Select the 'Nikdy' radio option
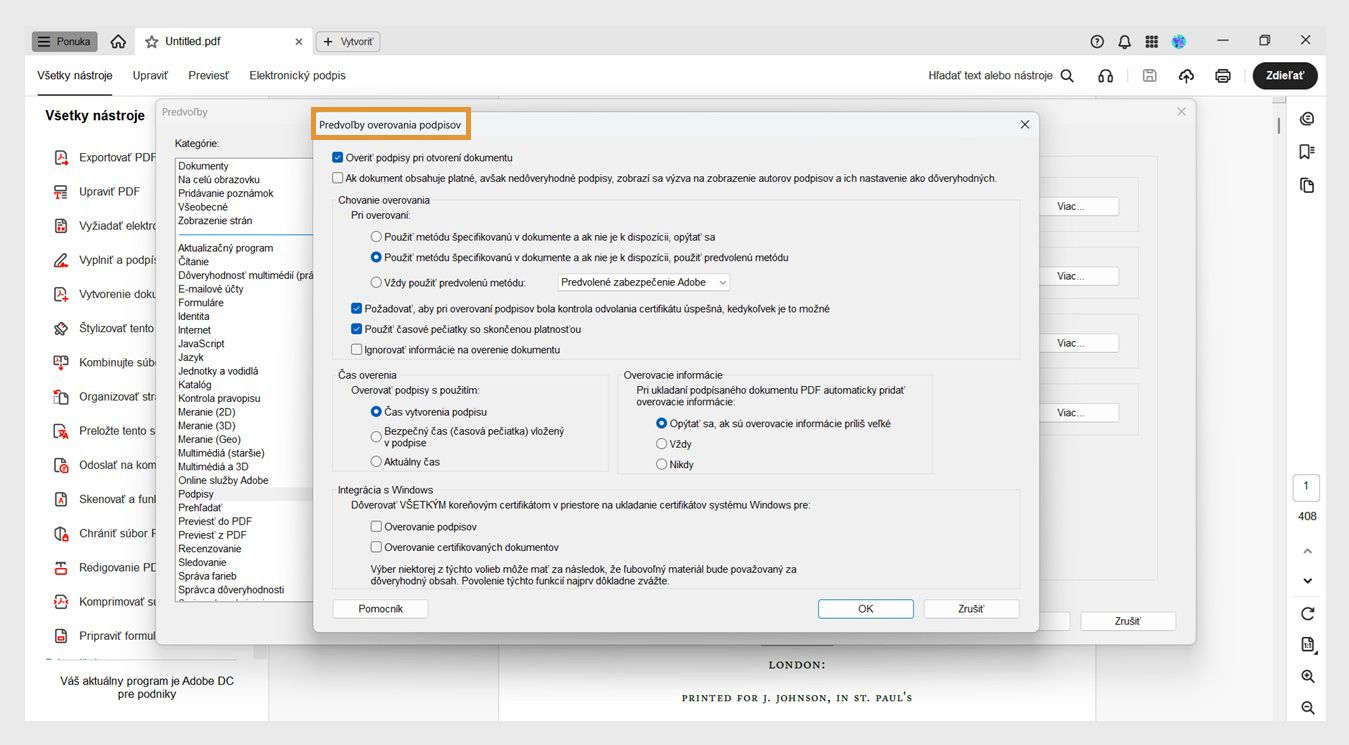The width and height of the screenshot is (1349, 745). (x=661, y=464)
